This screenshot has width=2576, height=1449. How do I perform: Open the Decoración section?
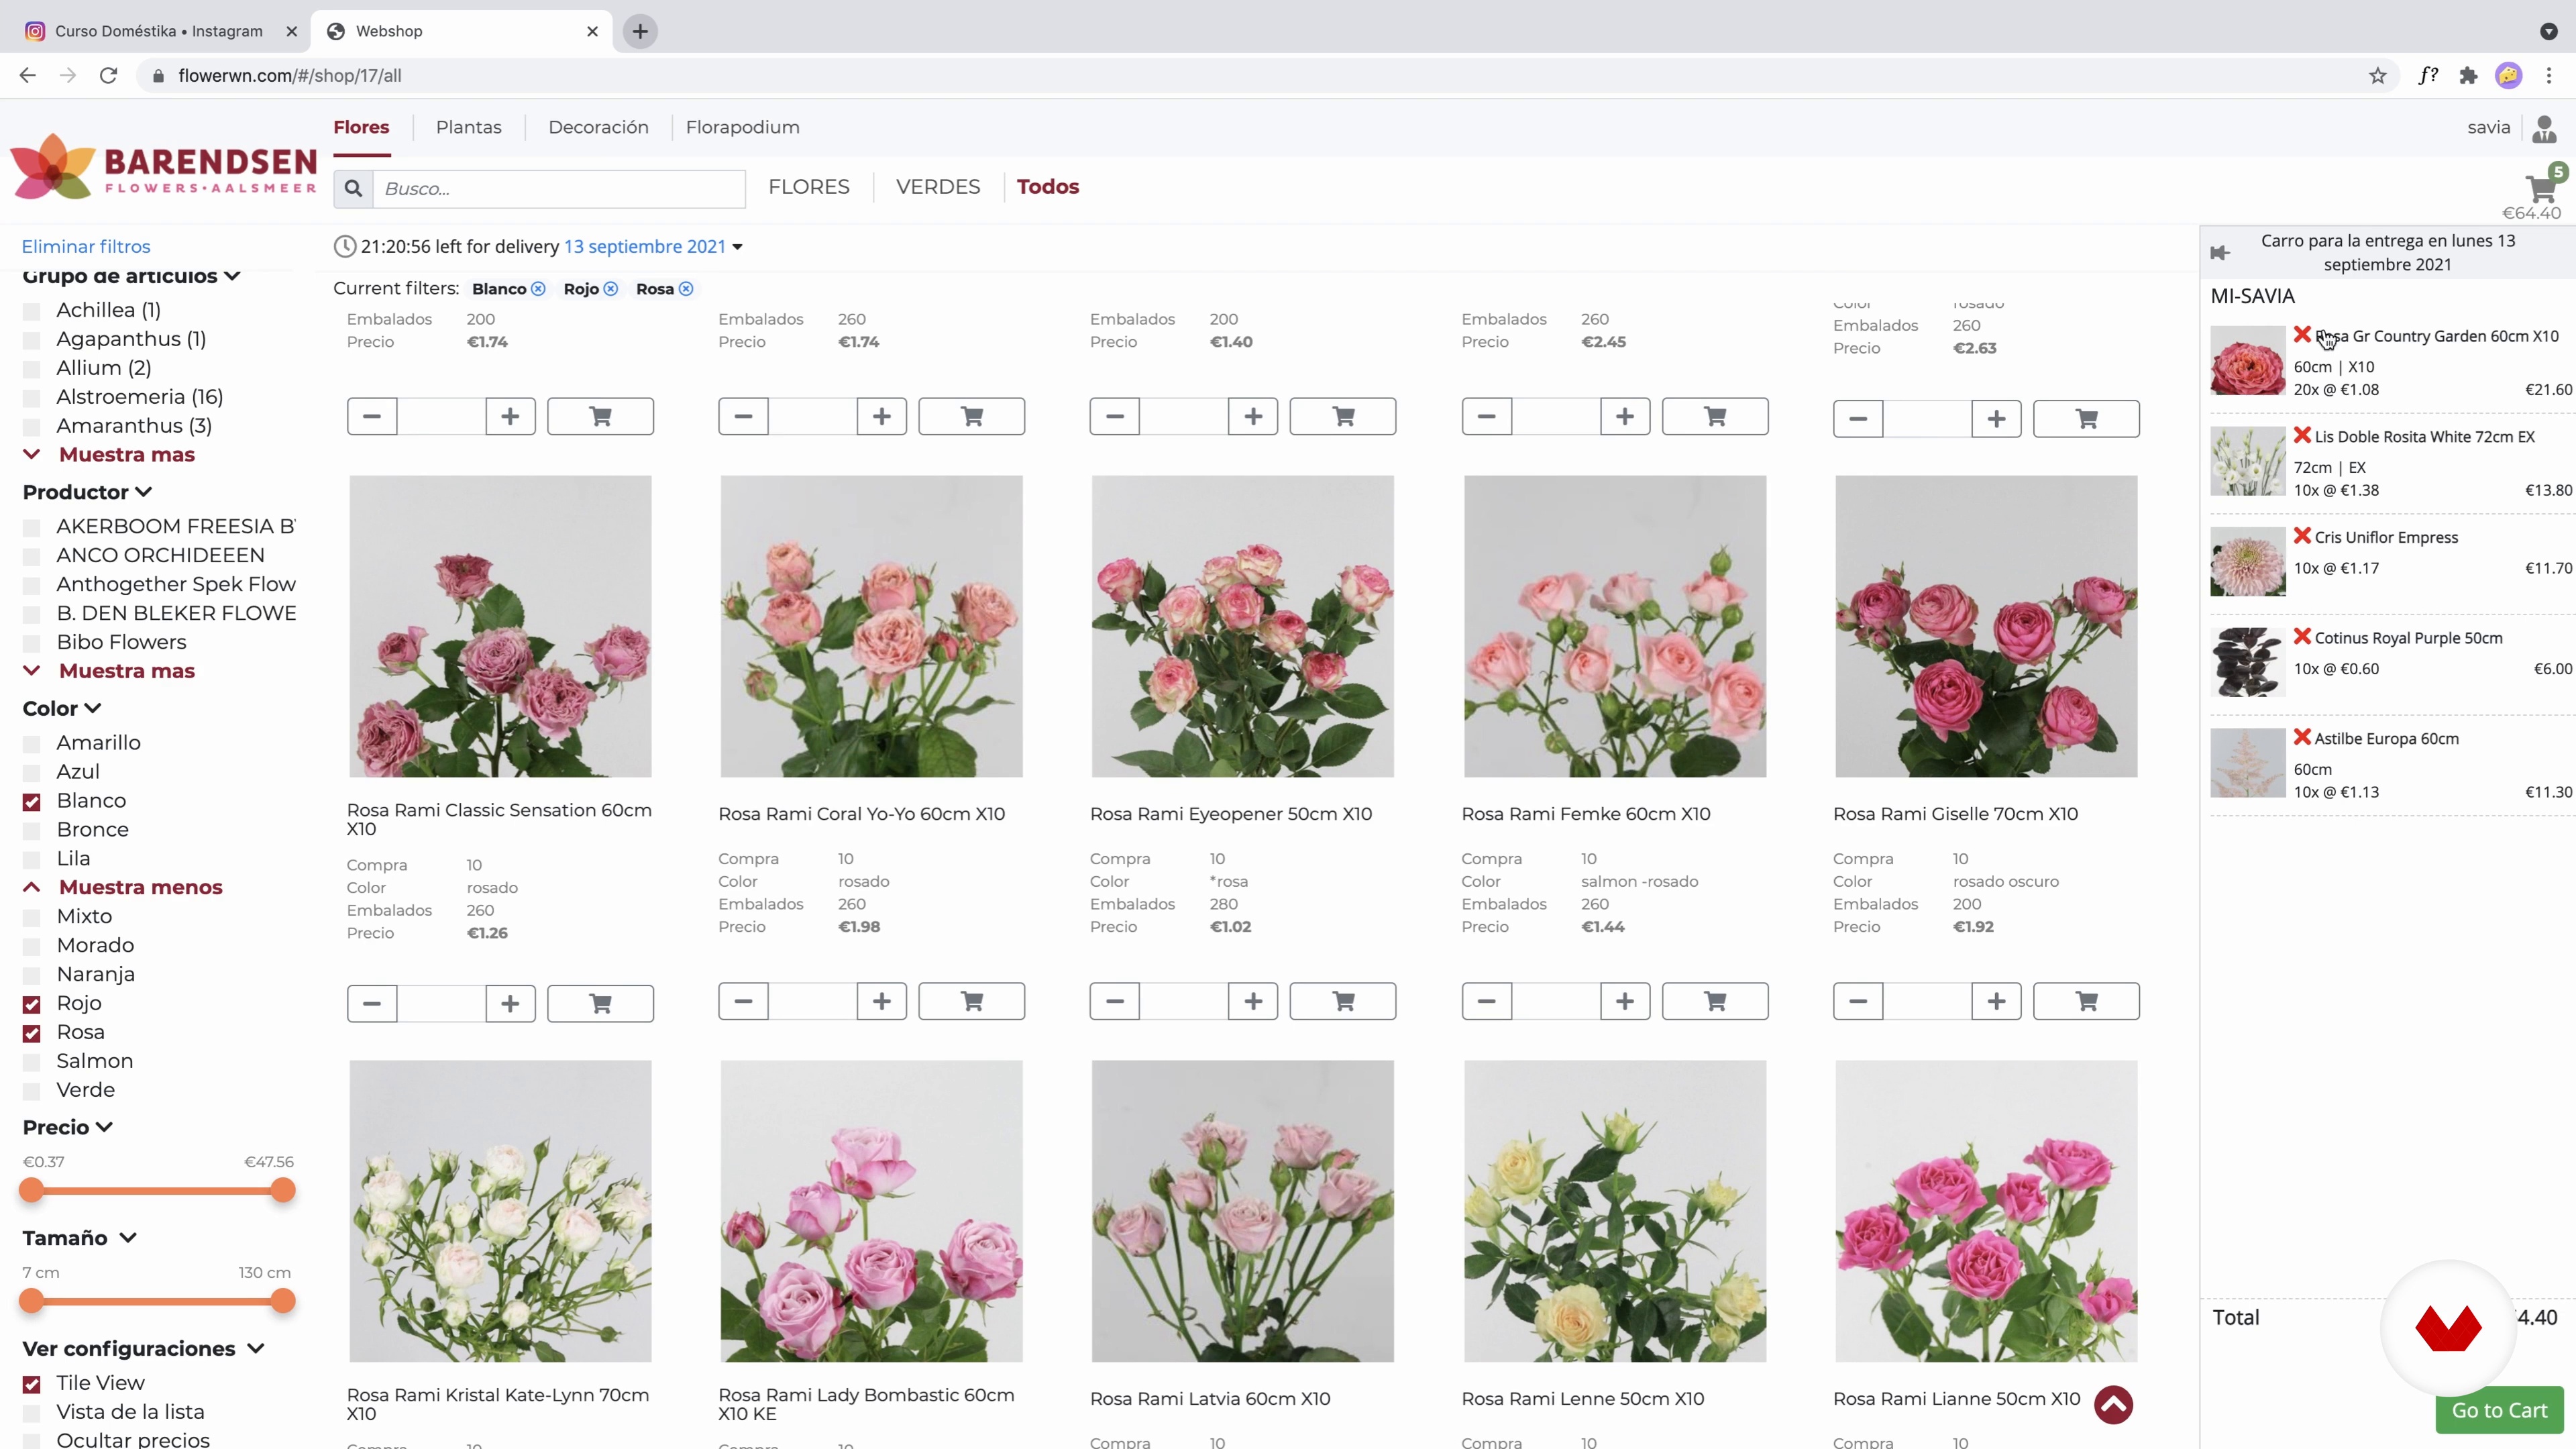point(598,127)
